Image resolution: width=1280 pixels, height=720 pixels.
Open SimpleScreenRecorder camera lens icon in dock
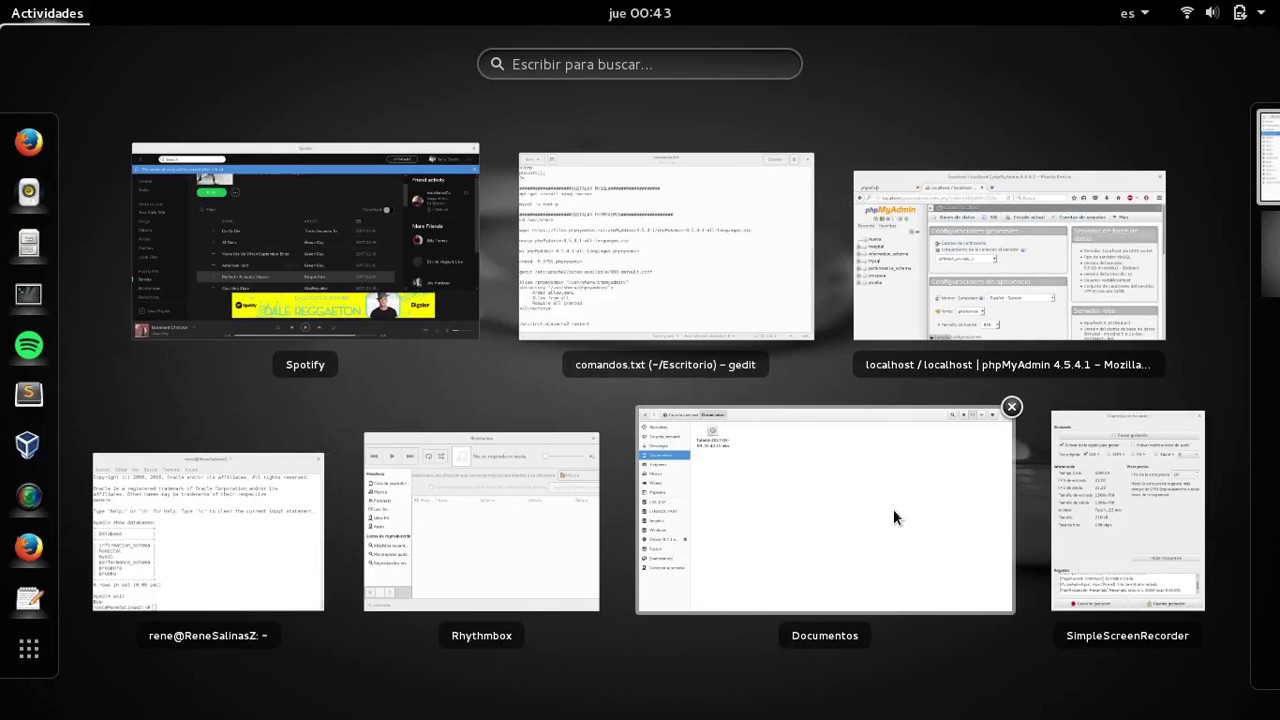(x=29, y=497)
